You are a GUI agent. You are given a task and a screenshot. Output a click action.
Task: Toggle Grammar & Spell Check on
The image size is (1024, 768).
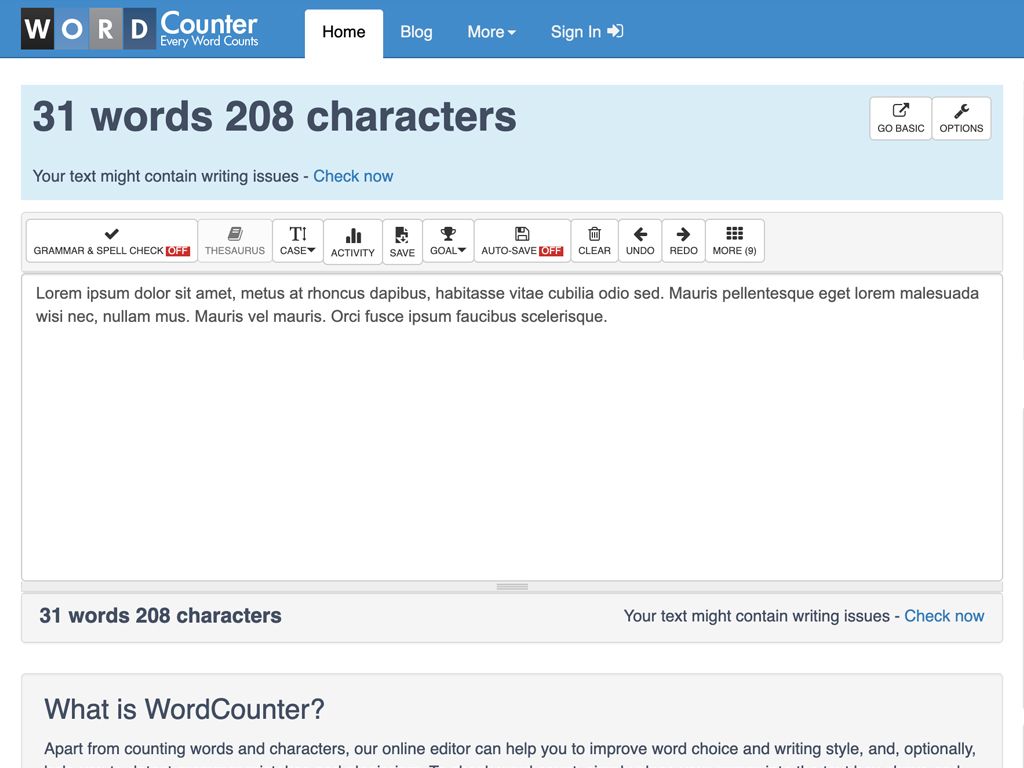point(112,241)
